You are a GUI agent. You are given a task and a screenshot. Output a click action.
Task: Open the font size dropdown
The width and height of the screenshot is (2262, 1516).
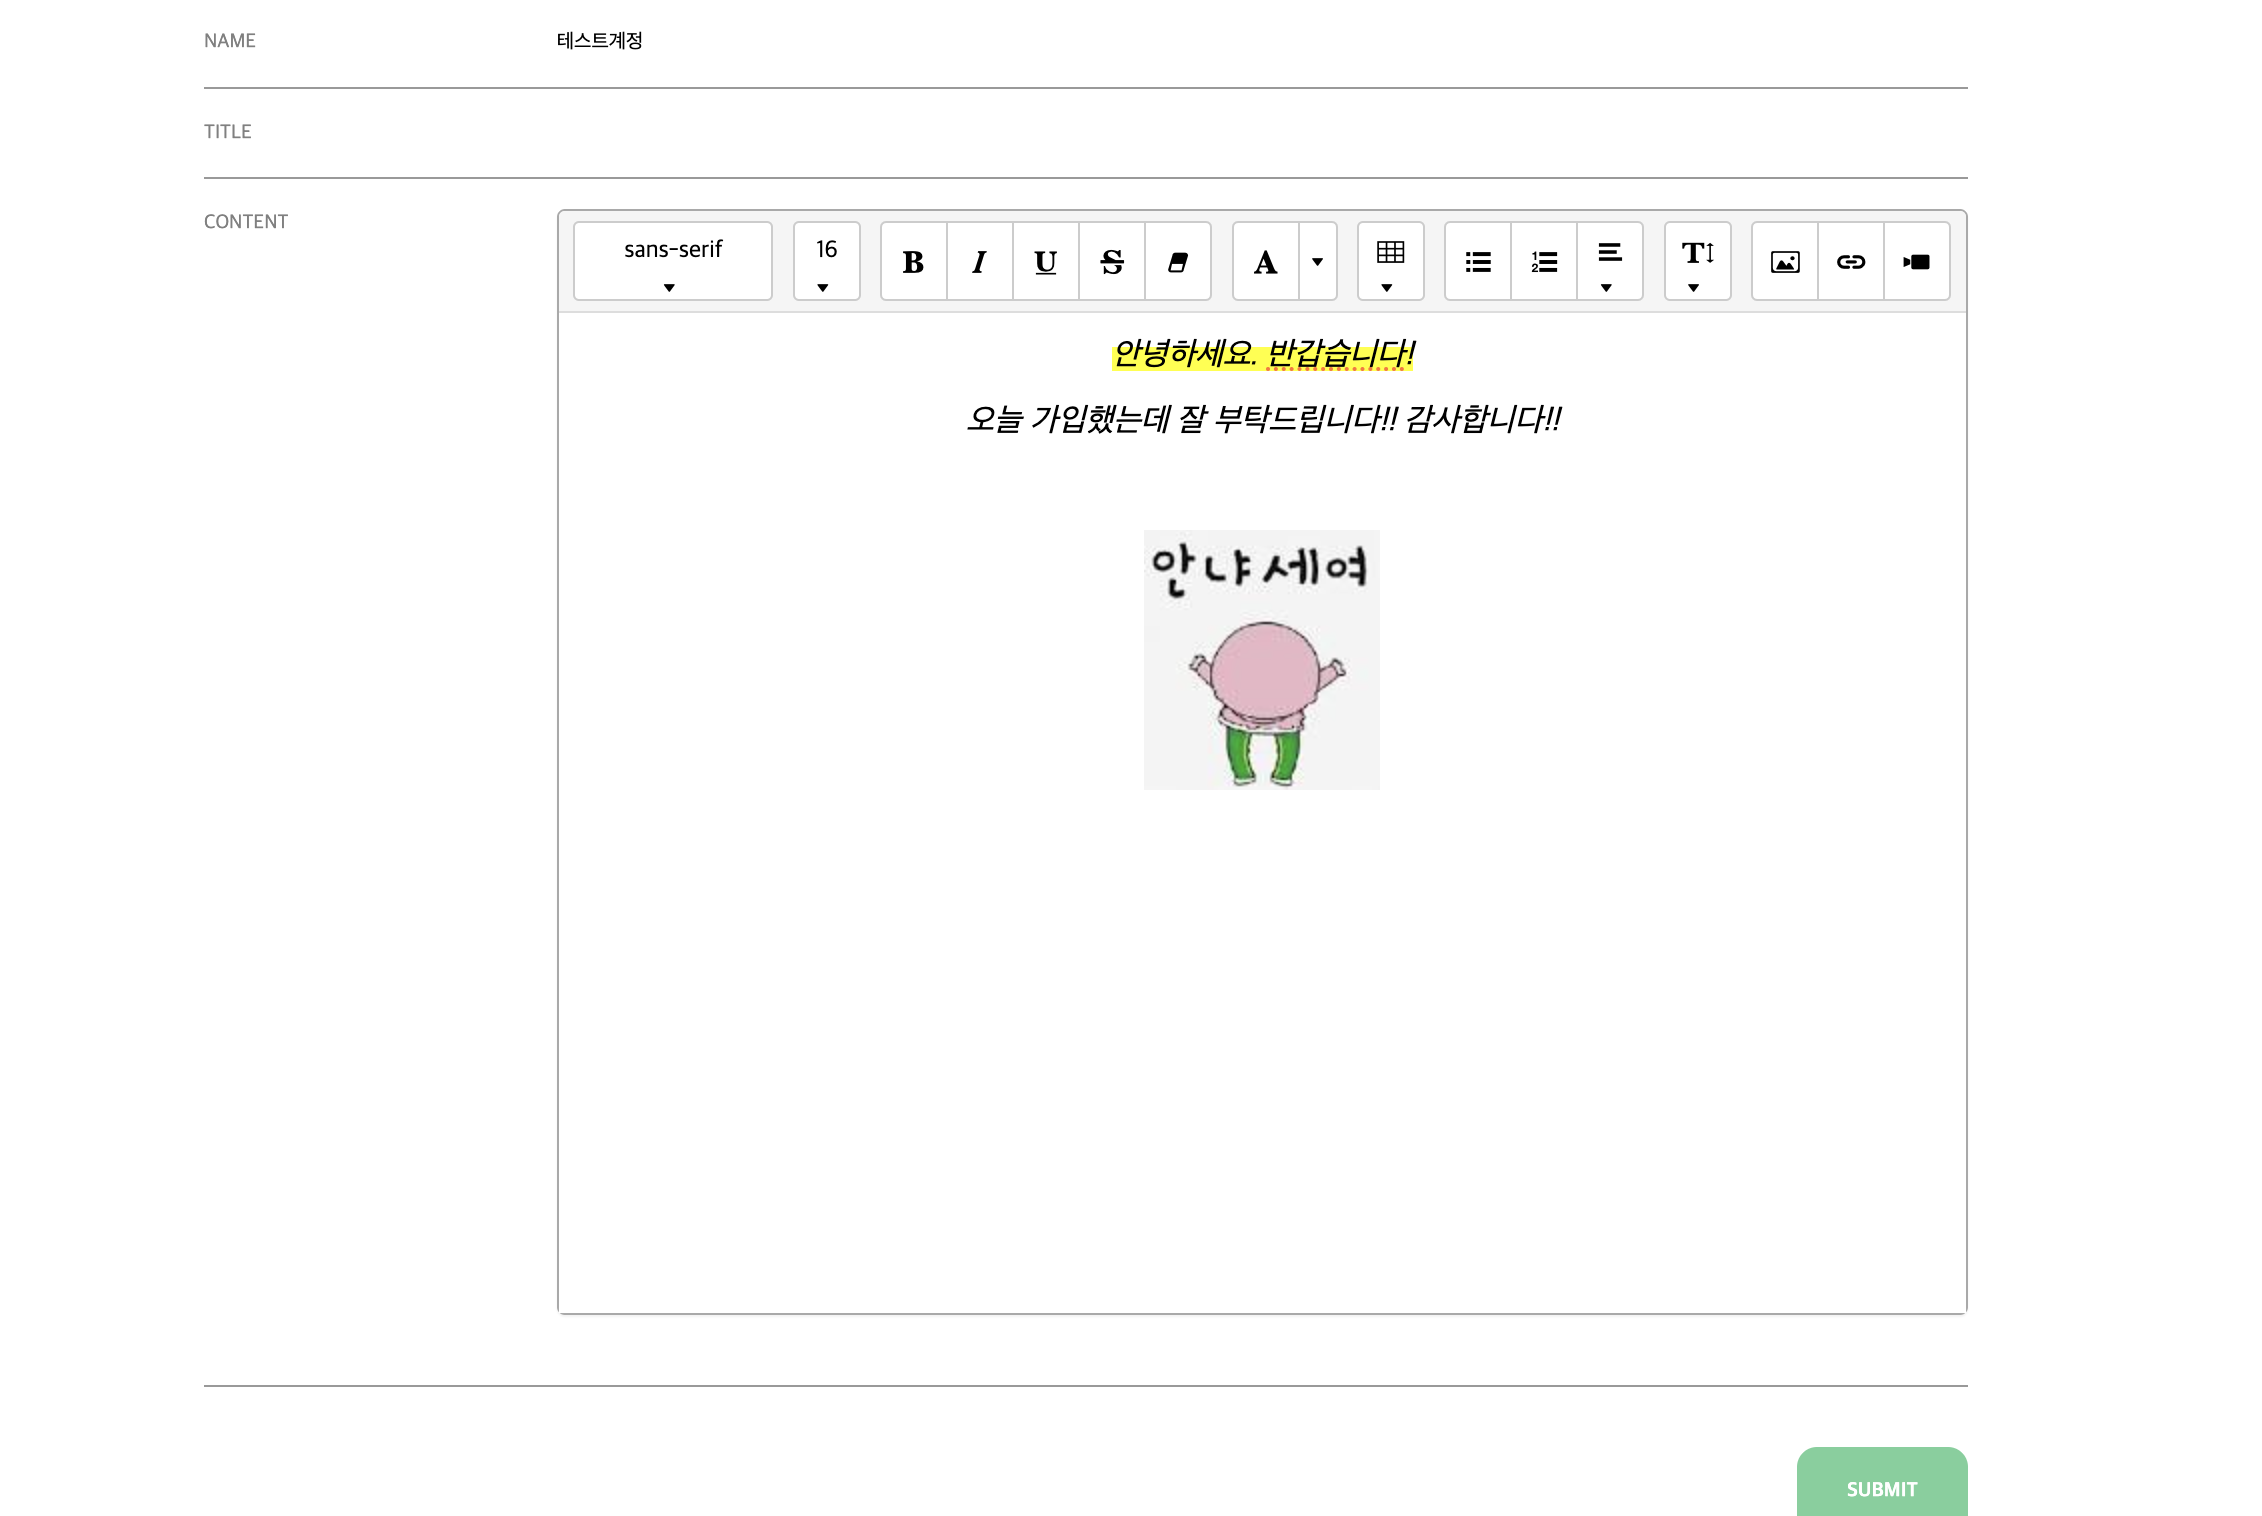(x=826, y=261)
